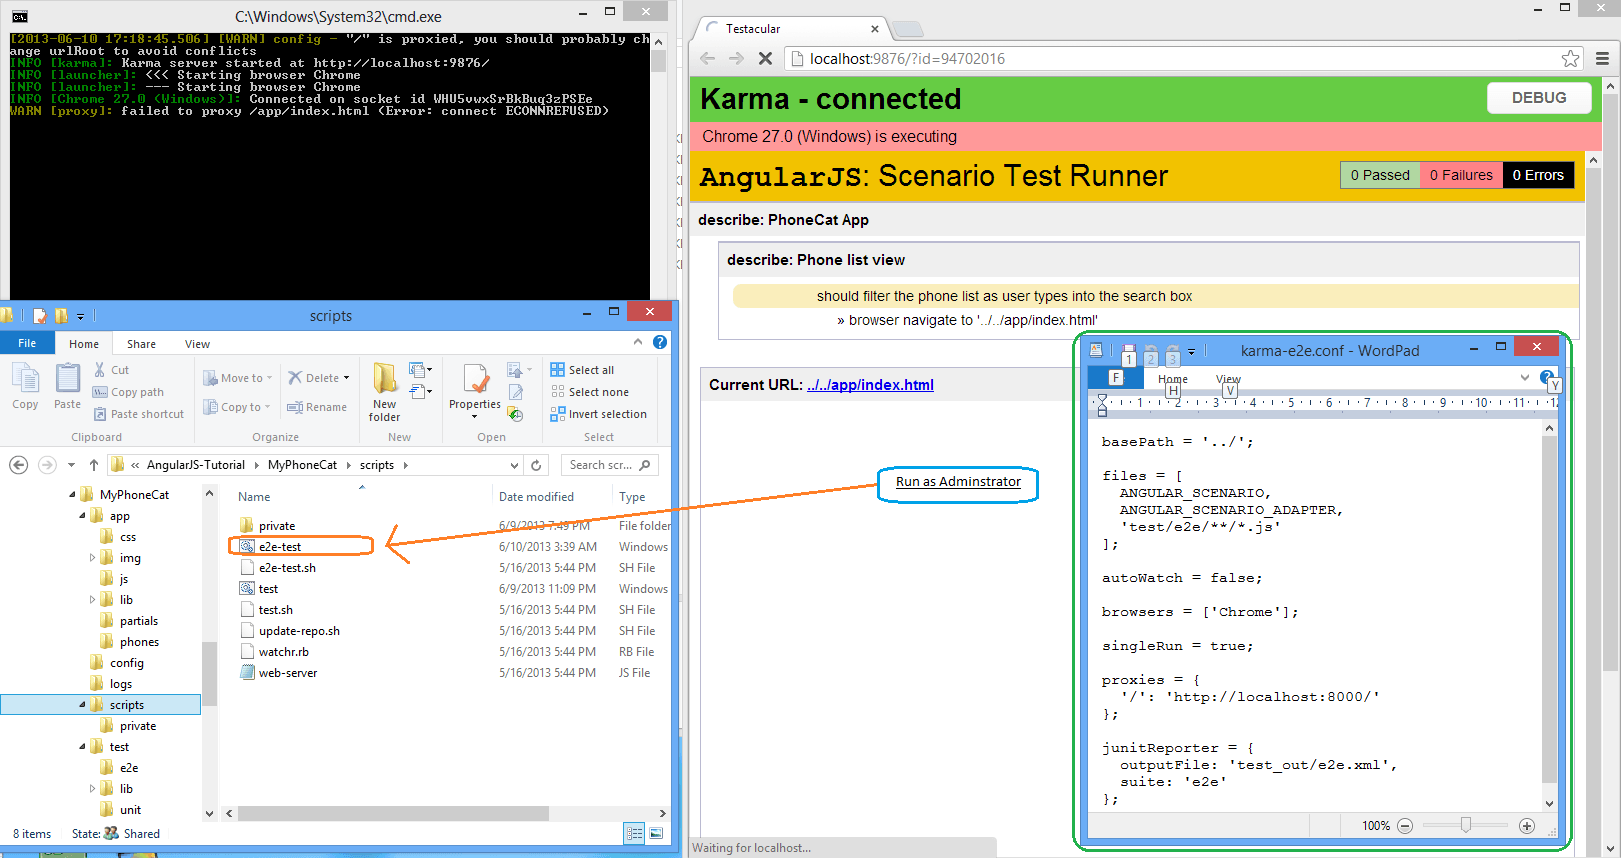Switch to large icons view in Explorer status bar
This screenshot has height=858, width=1621.
(656, 833)
